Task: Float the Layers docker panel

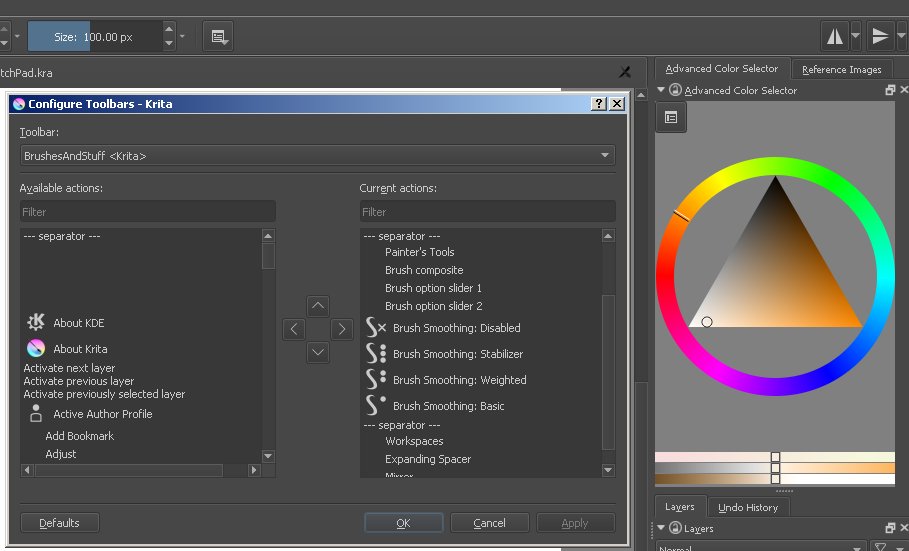Action: (890, 528)
